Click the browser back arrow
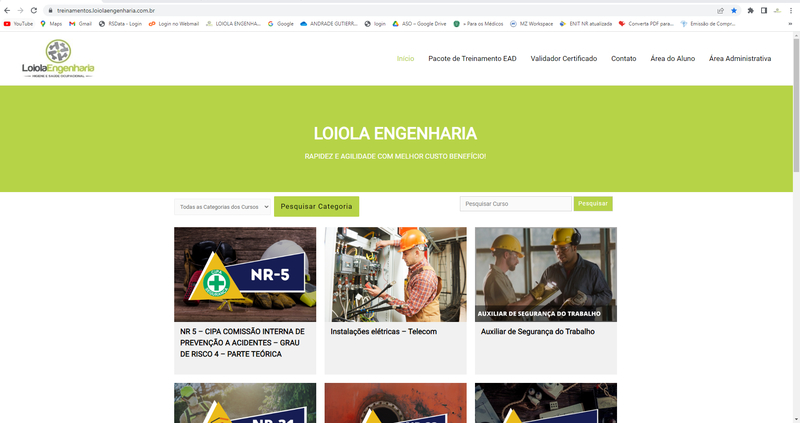Image resolution: width=800 pixels, height=423 pixels. 7,10
